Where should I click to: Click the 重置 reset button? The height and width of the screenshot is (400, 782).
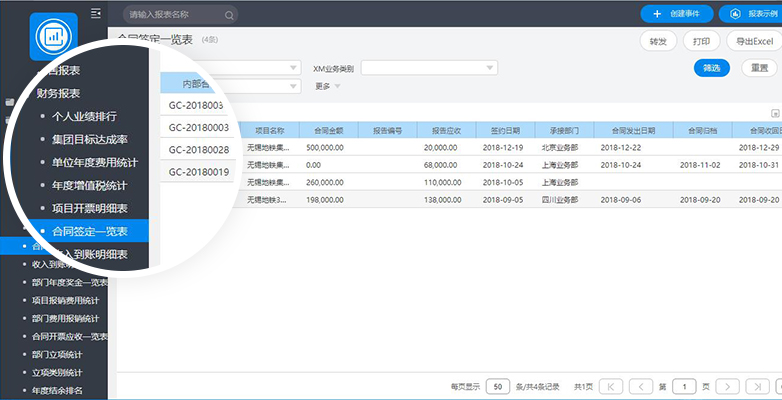tap(760, 68)
